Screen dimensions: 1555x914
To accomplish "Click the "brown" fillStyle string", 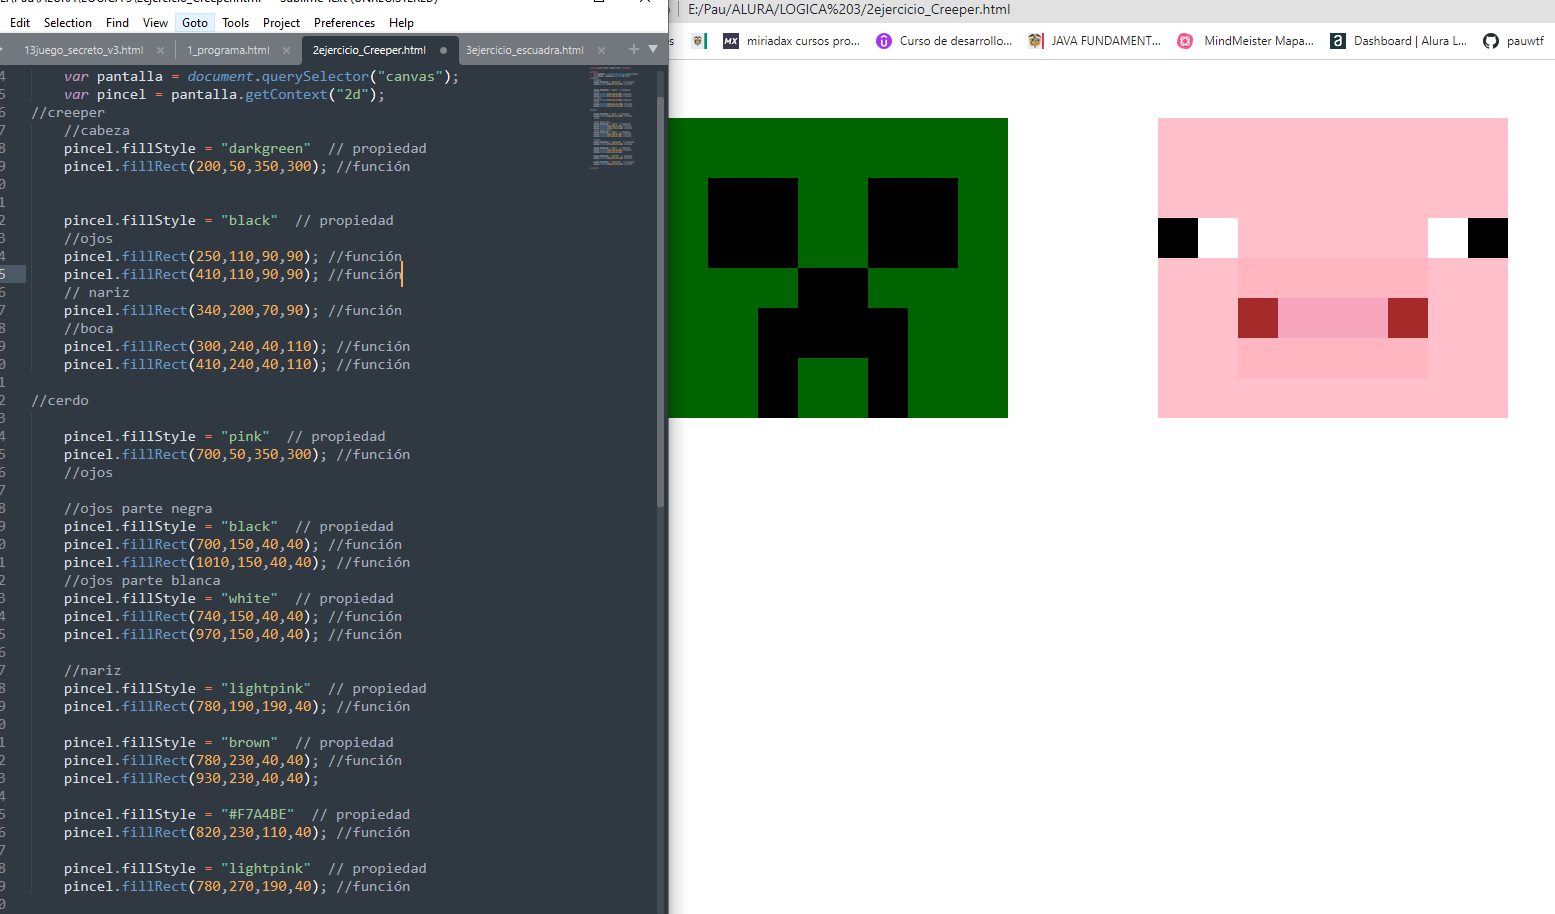I will 250,742.
